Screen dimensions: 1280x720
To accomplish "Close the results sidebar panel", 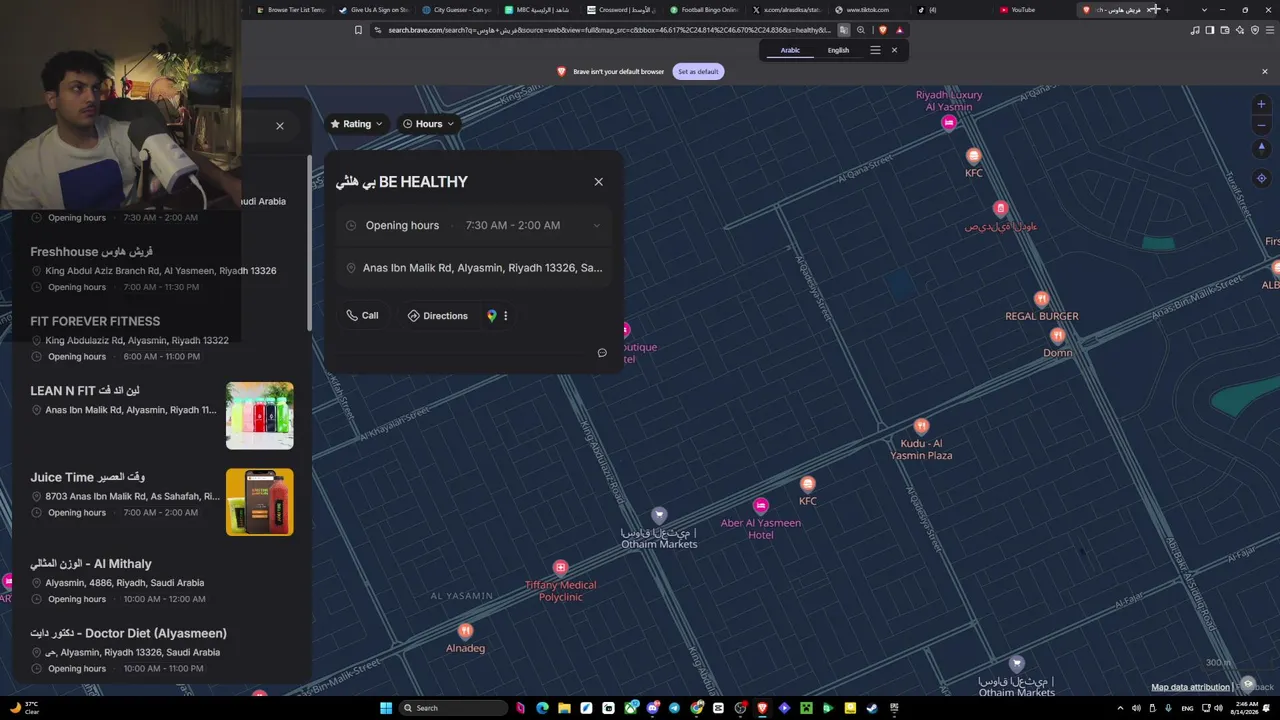I will pos(280,126).
